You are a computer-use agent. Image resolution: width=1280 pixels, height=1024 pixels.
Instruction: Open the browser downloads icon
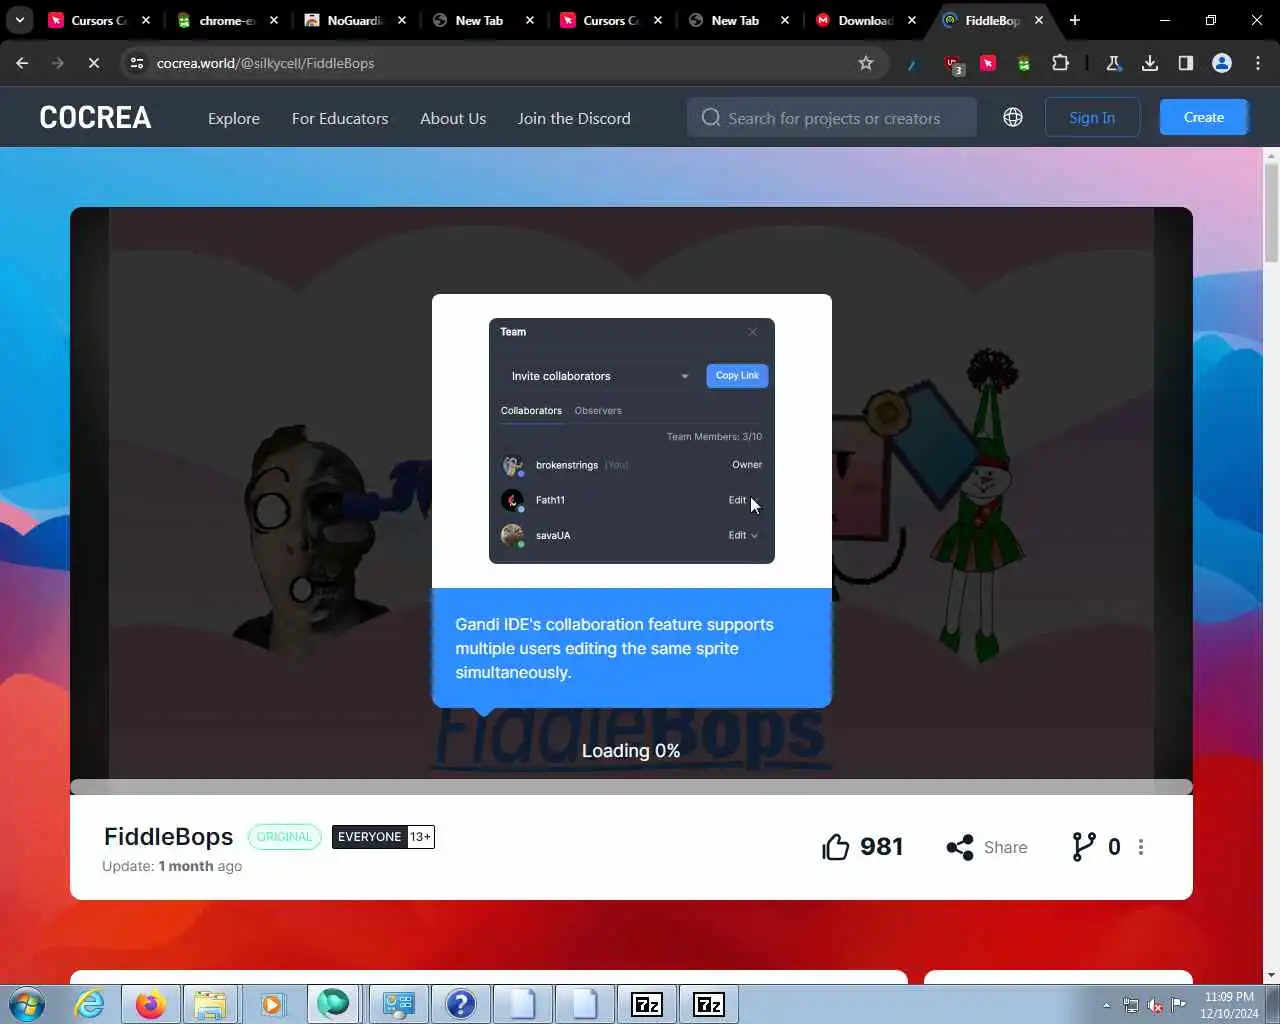pos(1150,63)
